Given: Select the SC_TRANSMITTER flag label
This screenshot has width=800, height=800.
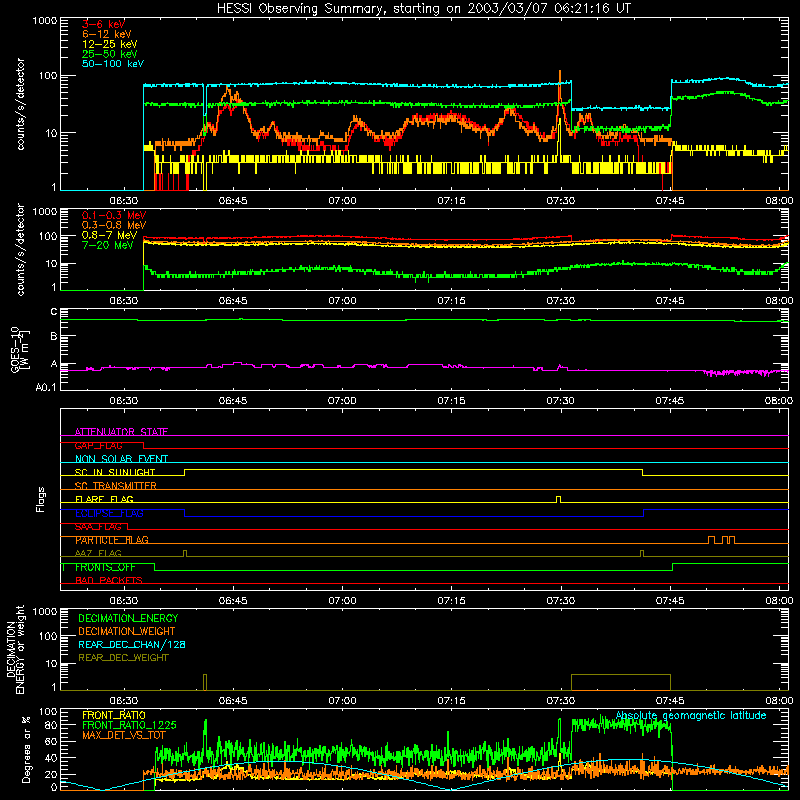Looking at the screenshot, I should pos(116,486).
